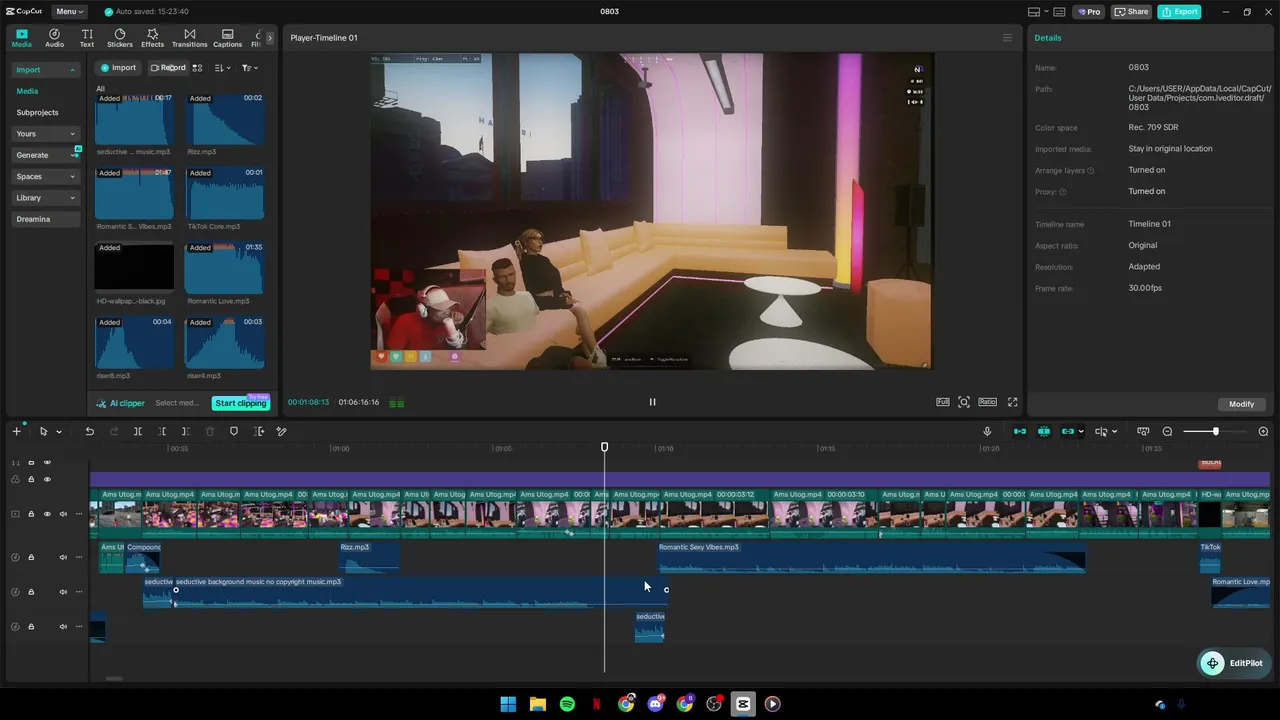The image size is (1280, 720).
Task: Undo the last edit in timeline toolbar
Action: click(x=89, y=431)
